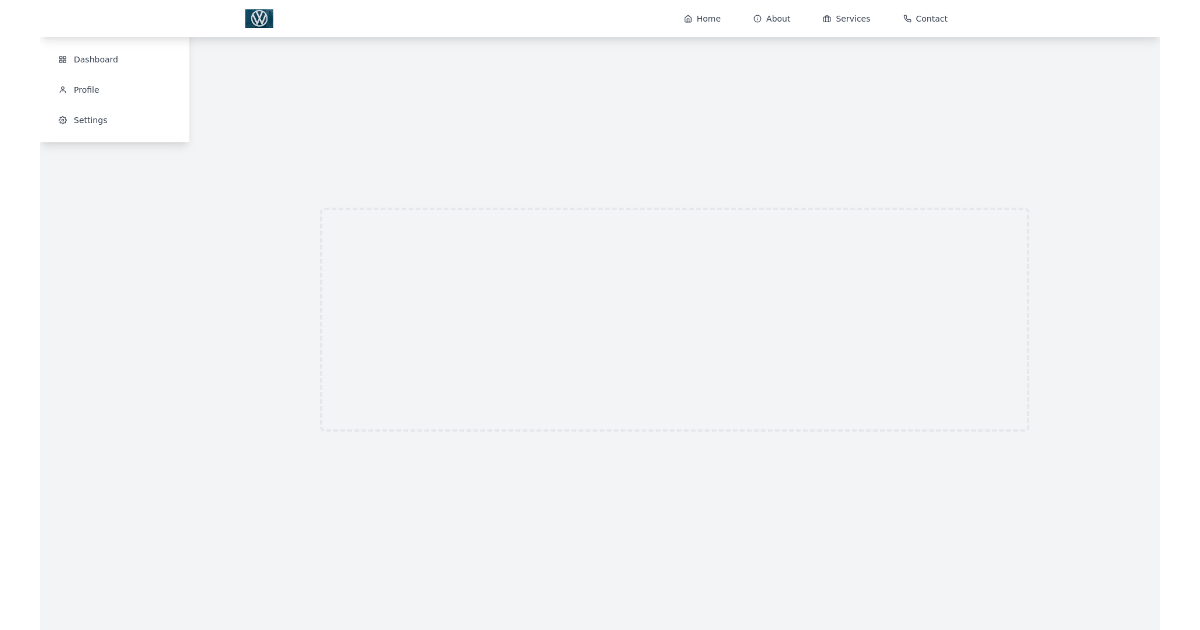Click the VW logo in the navbar

point(259,18)
